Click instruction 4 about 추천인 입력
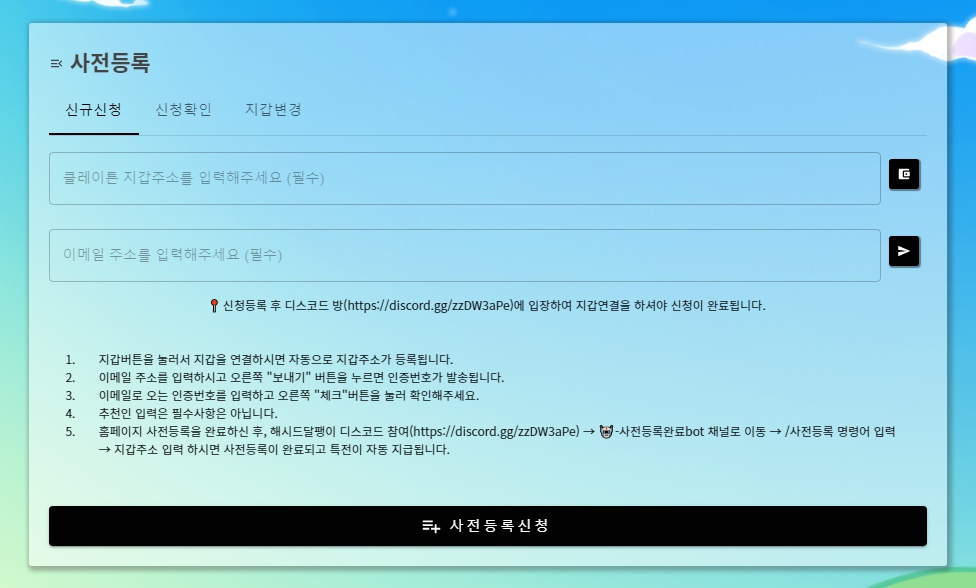 tap(188, 414)
